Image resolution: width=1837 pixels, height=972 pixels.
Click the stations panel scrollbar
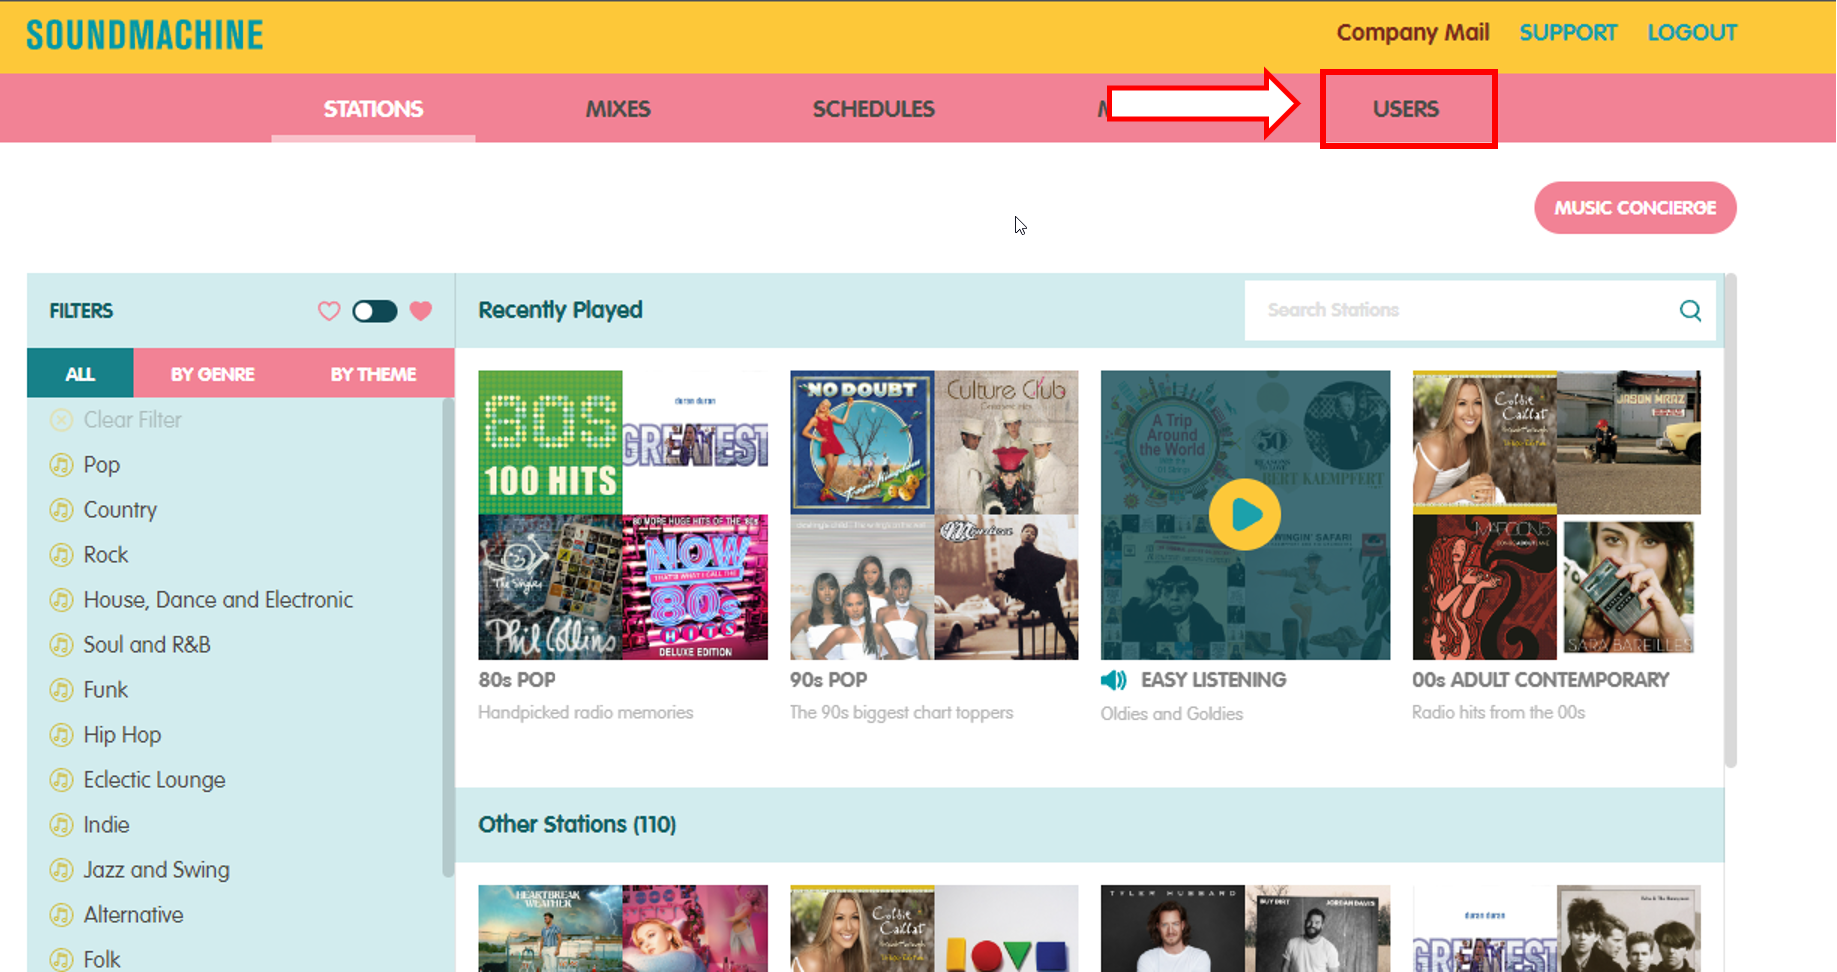point(1731,520)
